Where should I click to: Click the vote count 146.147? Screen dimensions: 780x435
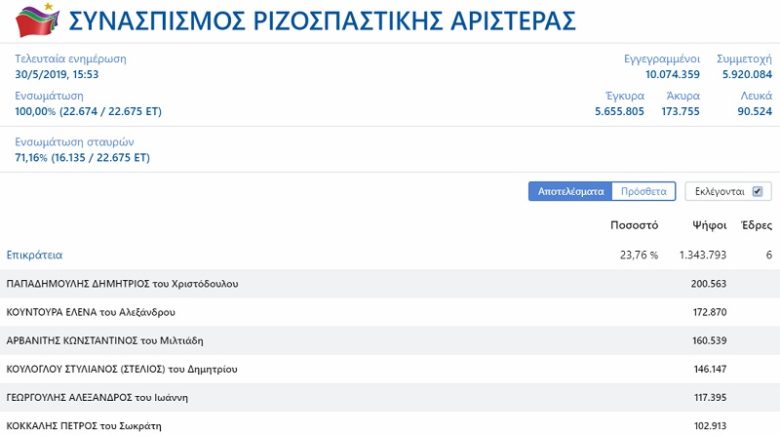(710, 369)
